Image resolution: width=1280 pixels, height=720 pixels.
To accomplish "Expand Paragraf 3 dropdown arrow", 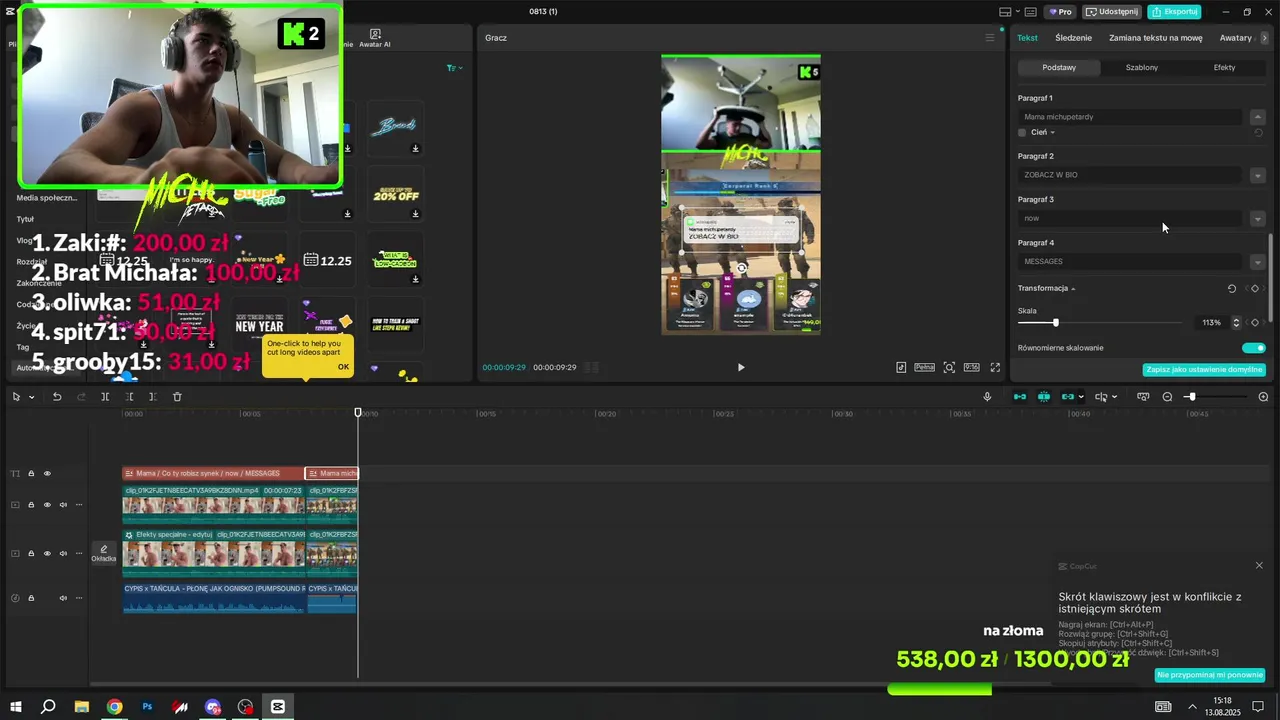I will pos(1258,218).
